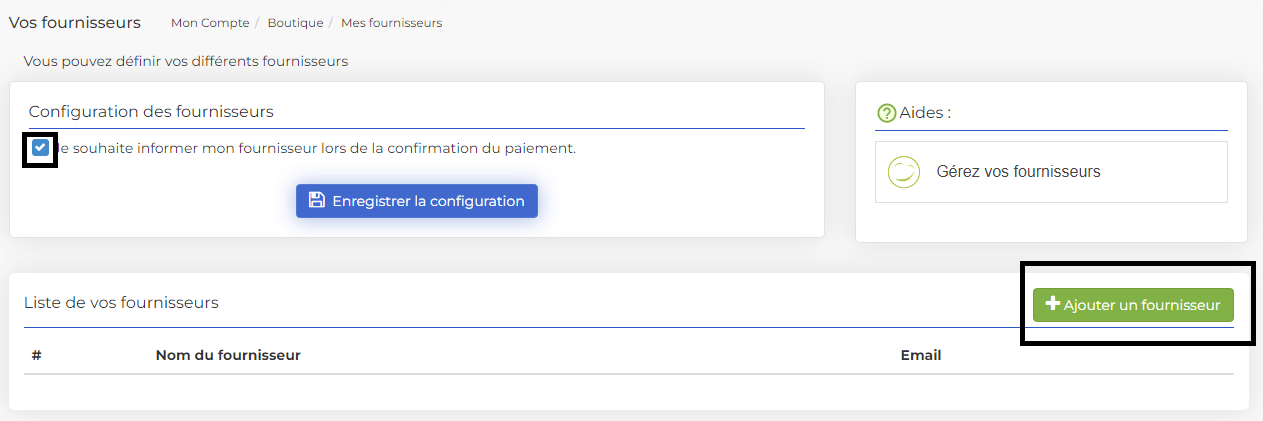The width and height of the screenshot is (1263, 421).
Task: Click Ajouter un fournisseur button
Action: pyautogui.click(x=1133, y=305)
